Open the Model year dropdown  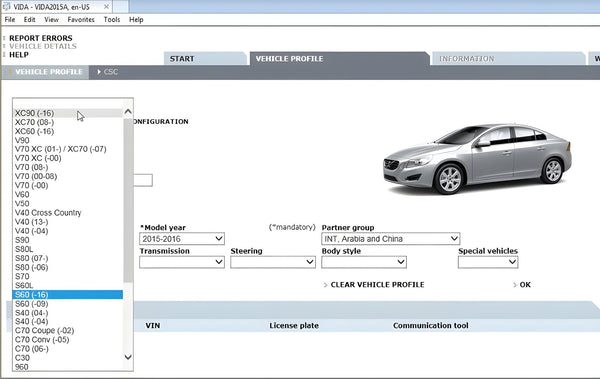(182, 239)
